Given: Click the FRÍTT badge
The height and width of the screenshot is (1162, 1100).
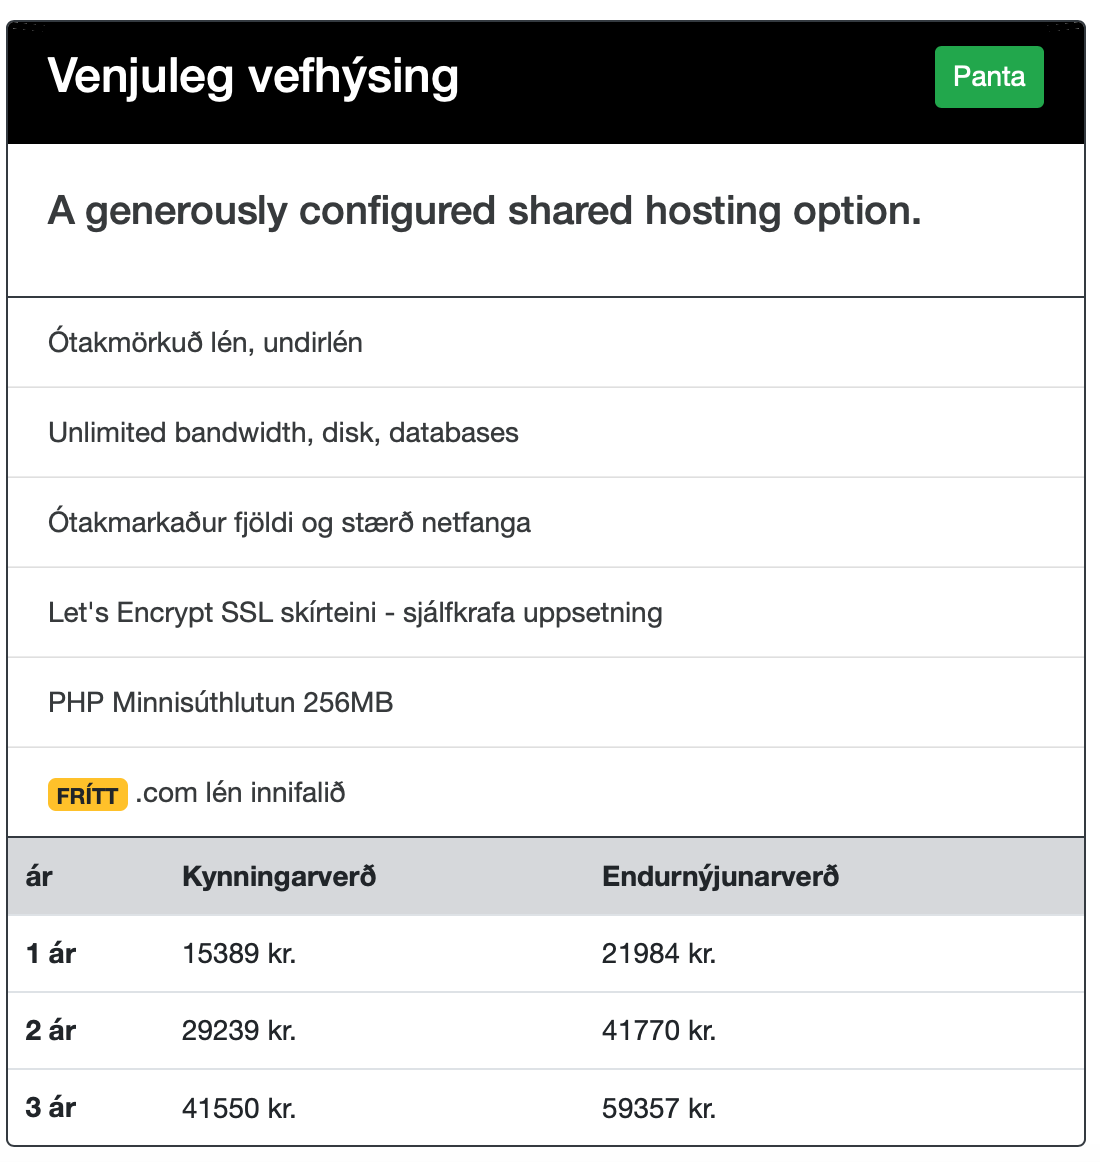Looking at the screenshot, I should (88, 795).
